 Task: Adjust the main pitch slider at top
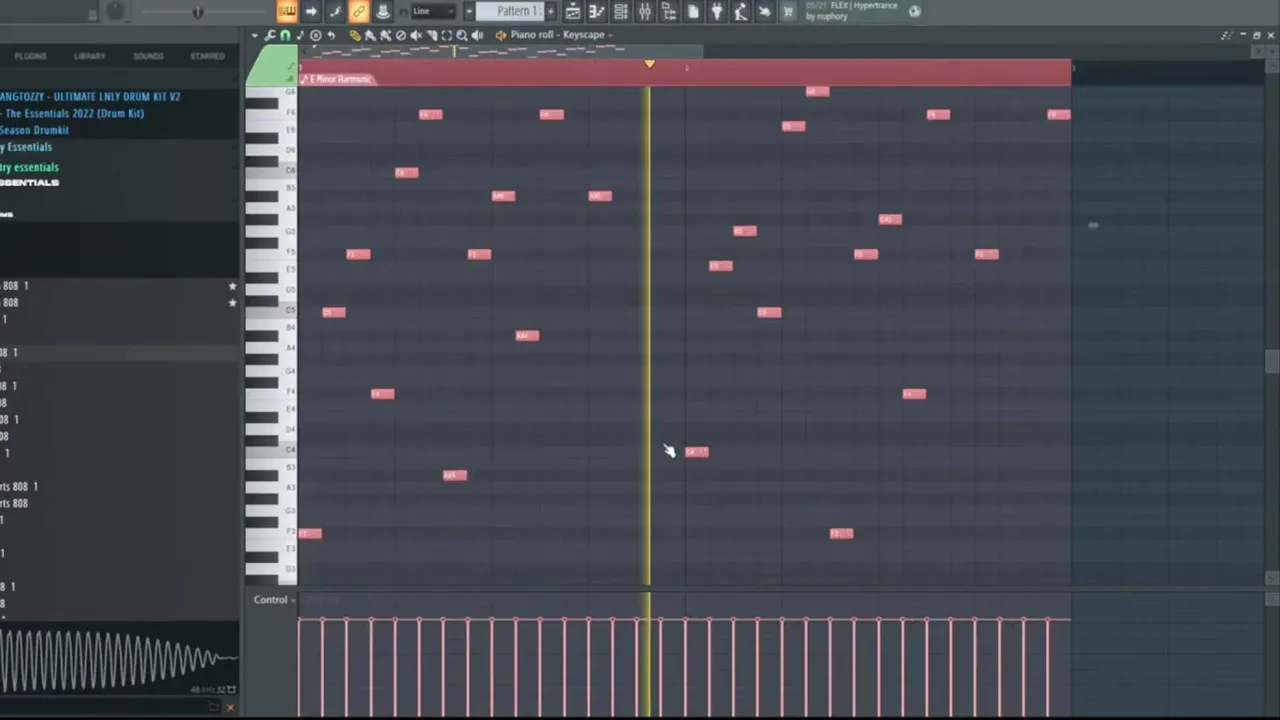(x=197, y=12)
